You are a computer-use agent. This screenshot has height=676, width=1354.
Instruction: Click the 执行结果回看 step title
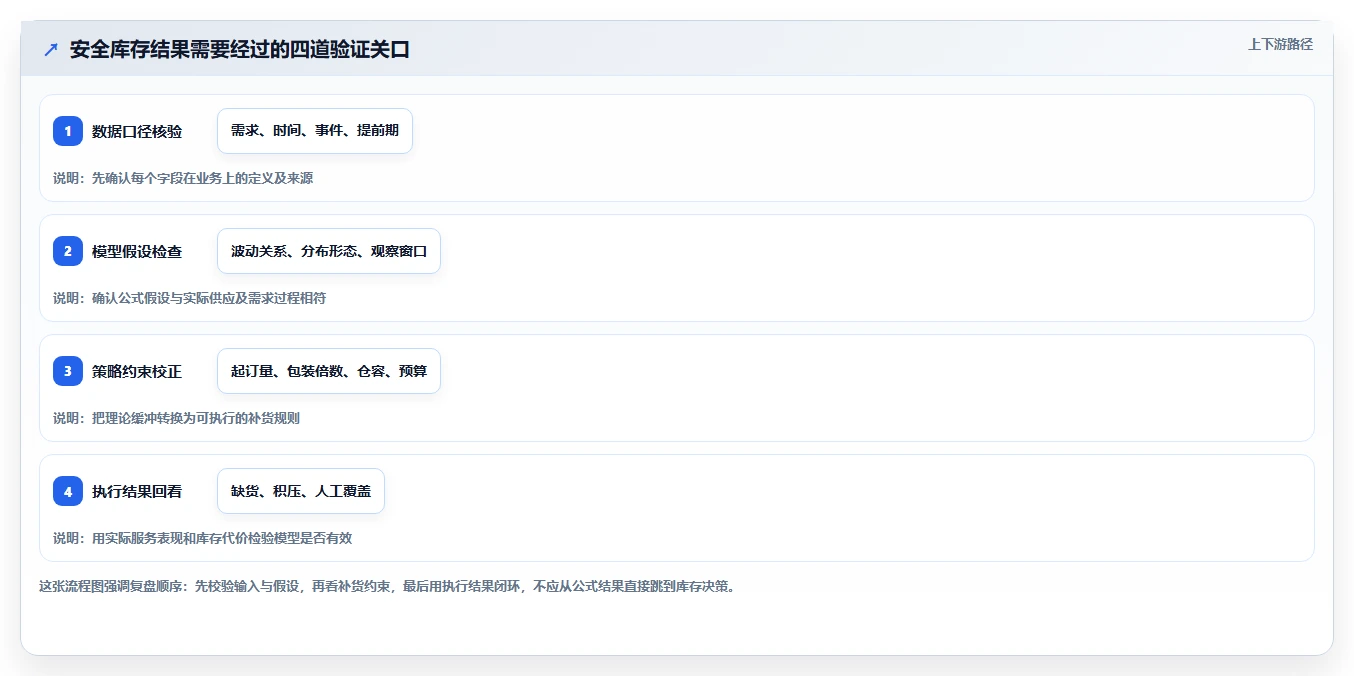[x=137, y=491]
